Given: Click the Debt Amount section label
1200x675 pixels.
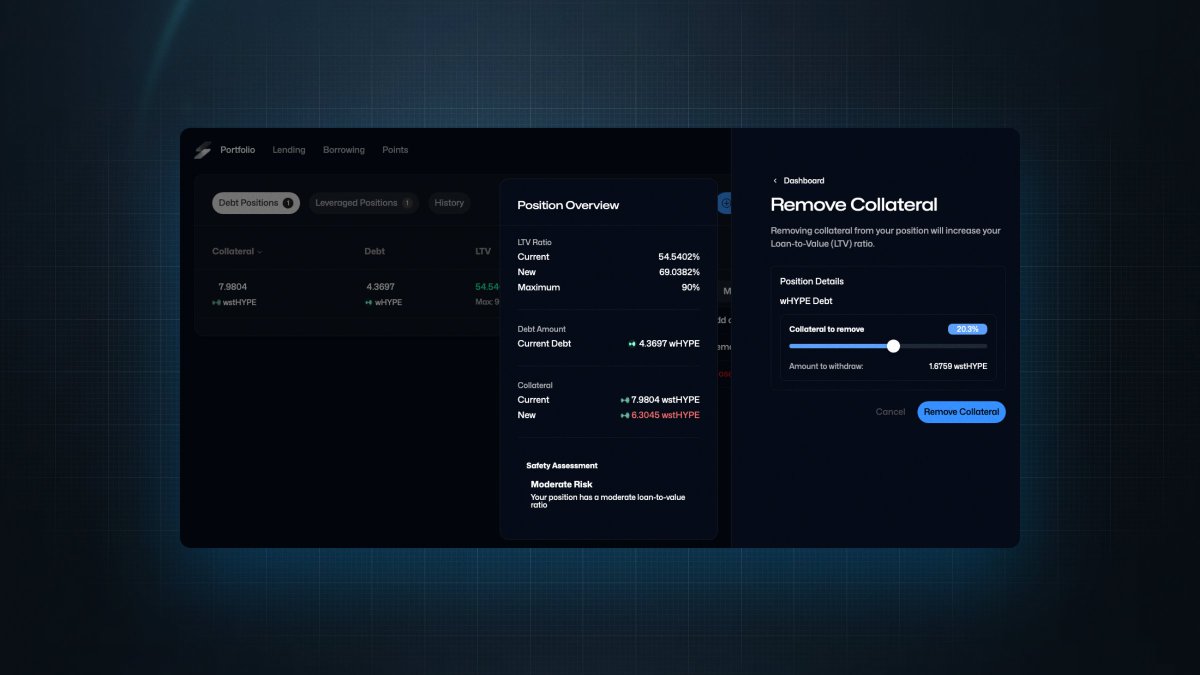Looking at the screenshot, I should (x=542, y=329).
